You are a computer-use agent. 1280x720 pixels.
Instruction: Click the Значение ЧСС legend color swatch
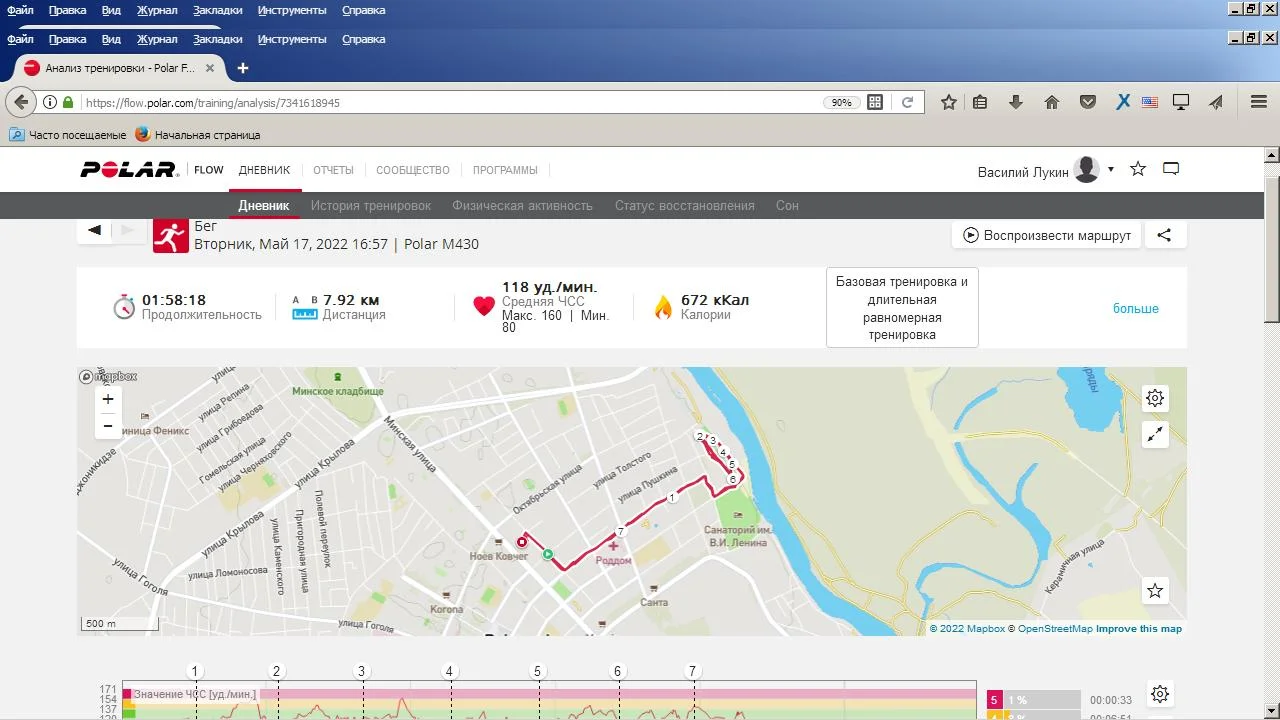click(x=127, y=693)
